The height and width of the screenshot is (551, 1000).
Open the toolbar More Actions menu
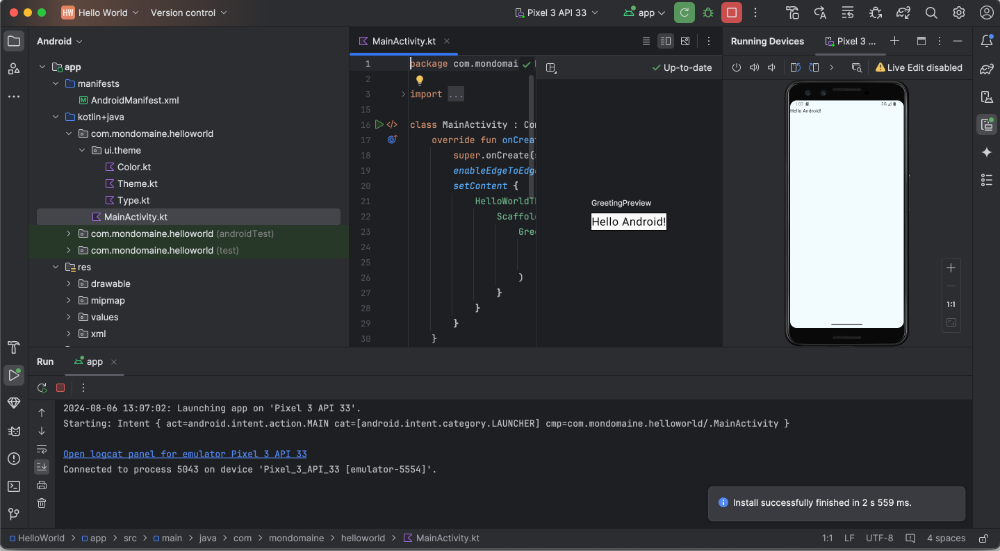(755, 13)
